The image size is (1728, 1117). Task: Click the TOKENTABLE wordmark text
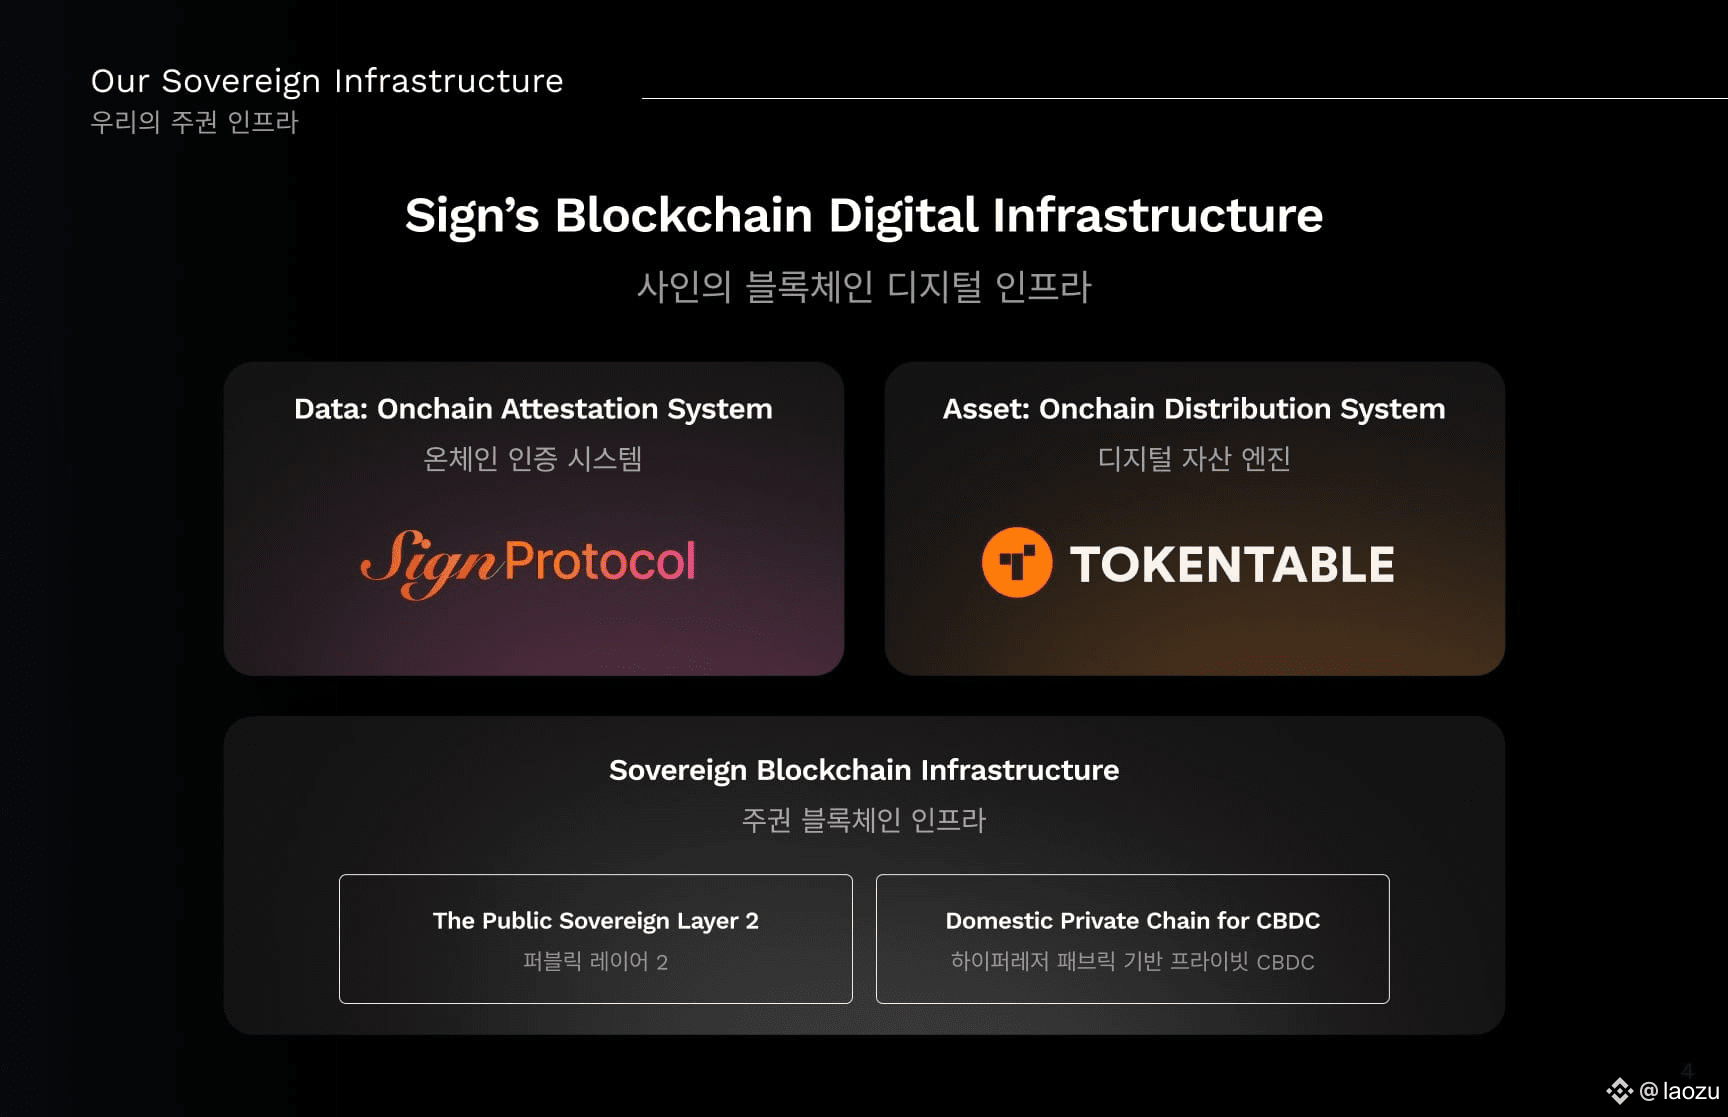click(1232, 565)
